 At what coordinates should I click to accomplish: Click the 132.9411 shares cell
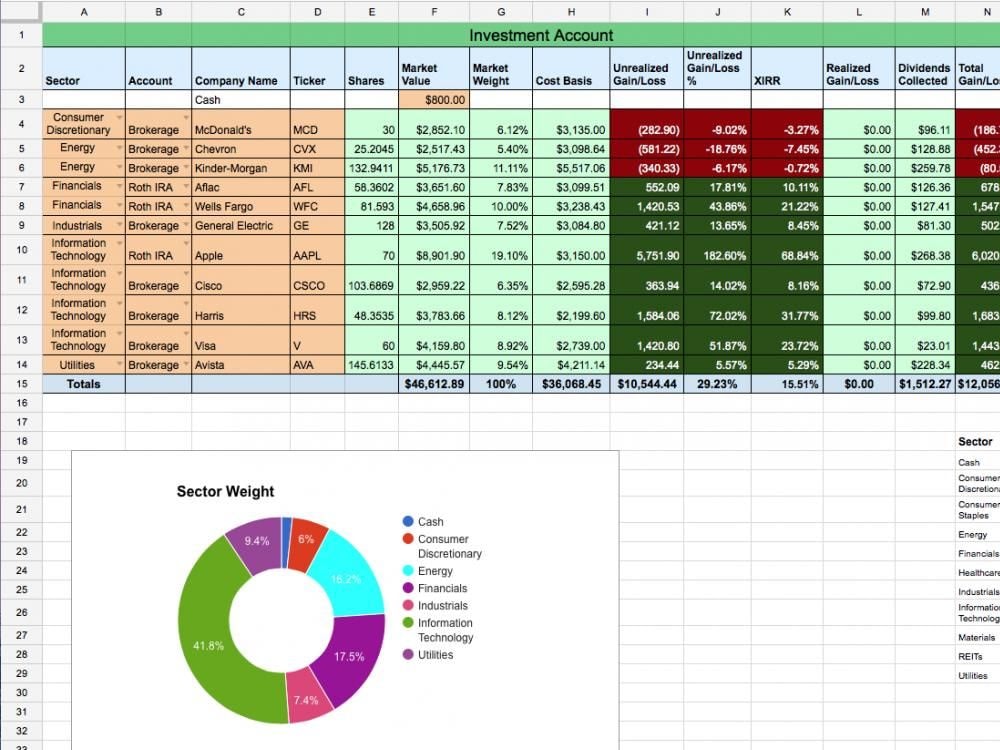[x=371, y=168]
